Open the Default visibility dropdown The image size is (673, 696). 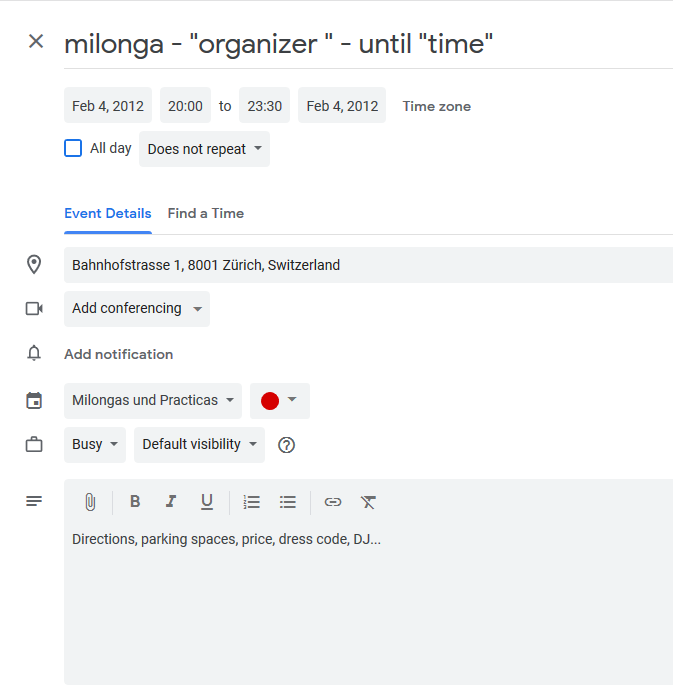click(199, 445)
